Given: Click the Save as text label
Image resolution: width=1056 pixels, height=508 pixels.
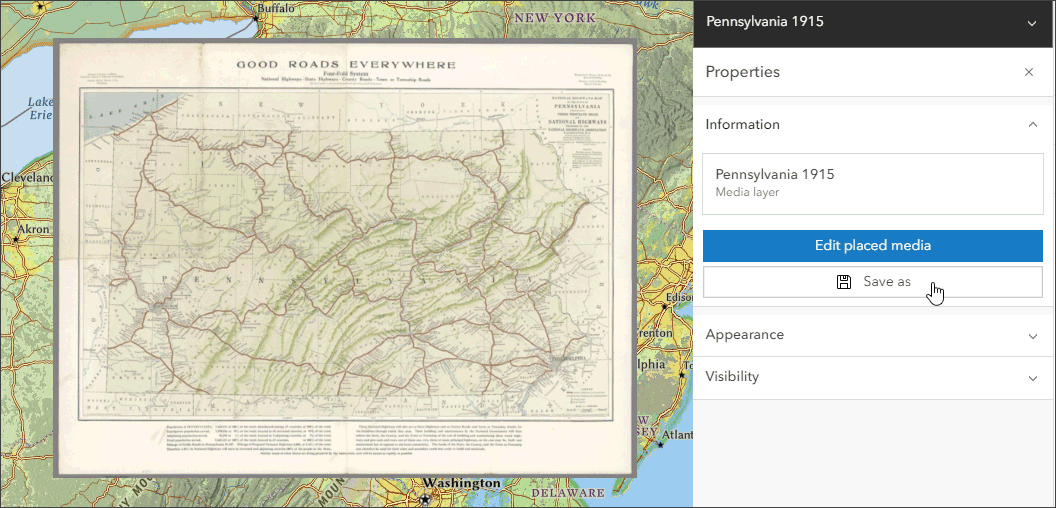Looking at the screenshot, I should coord(887,282).
